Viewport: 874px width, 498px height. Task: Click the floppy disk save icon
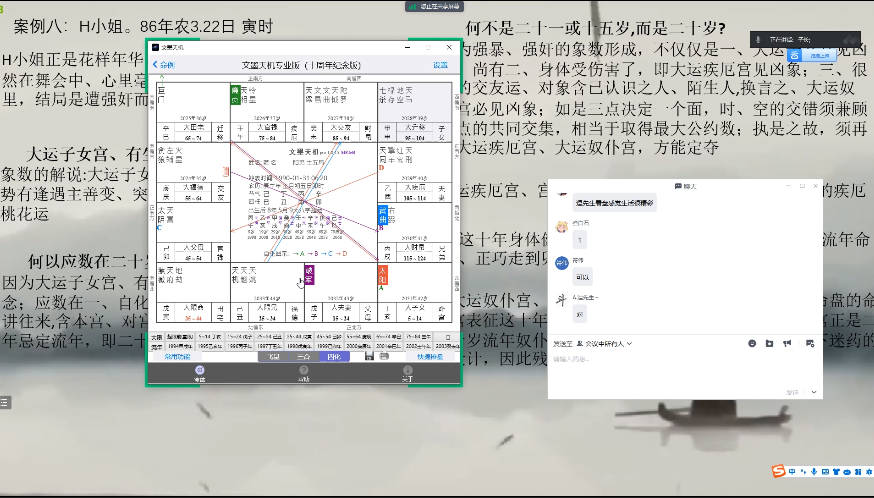point(369,356)
